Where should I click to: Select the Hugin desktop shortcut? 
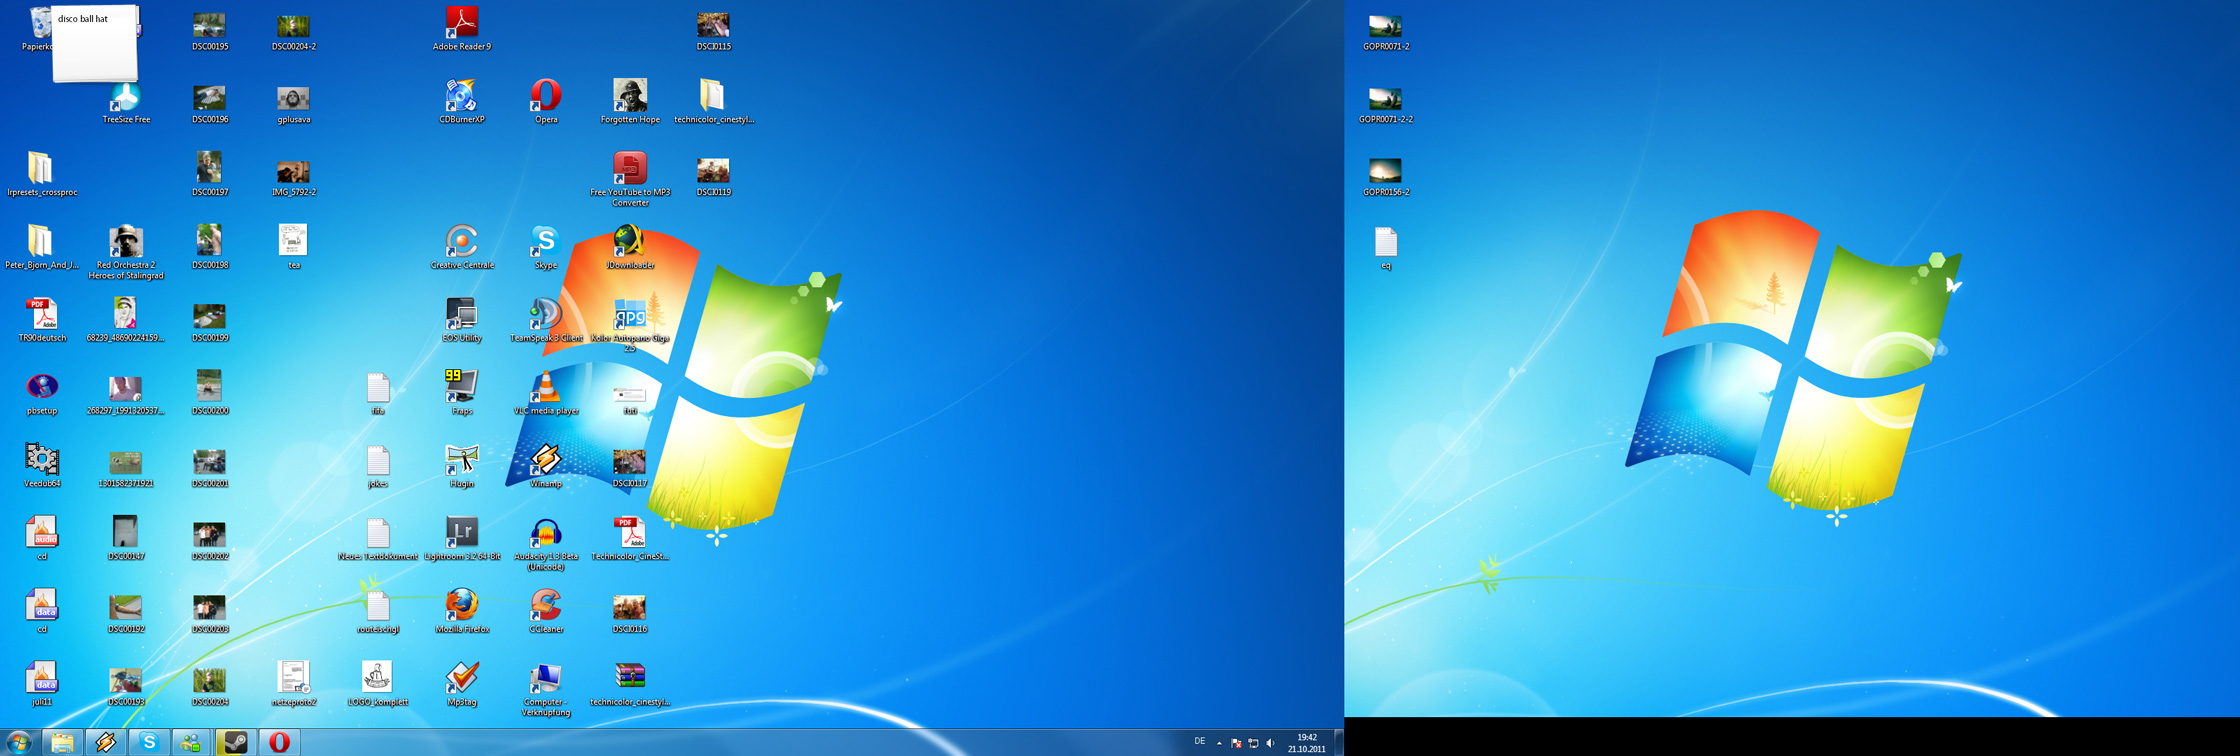(x=462, y=466)
